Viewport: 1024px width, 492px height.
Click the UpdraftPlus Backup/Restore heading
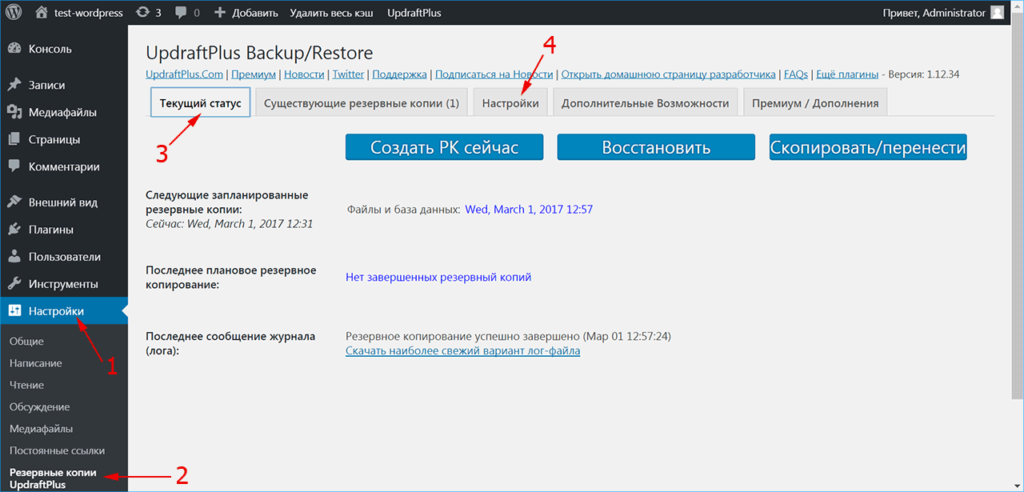coord(259,52)
